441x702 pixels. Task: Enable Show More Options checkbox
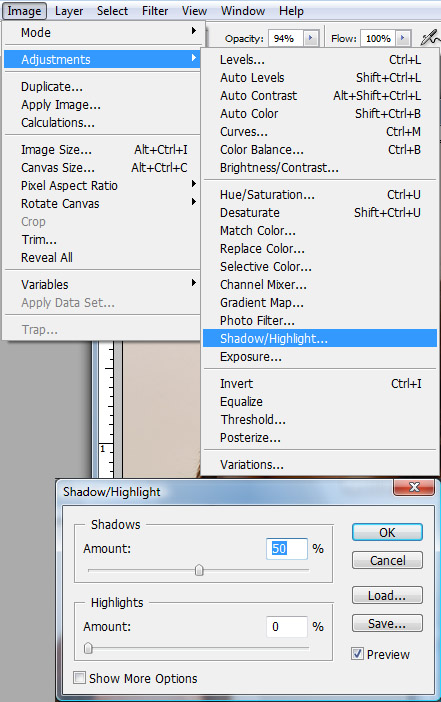pyautogui.click(x=79, y=678)
